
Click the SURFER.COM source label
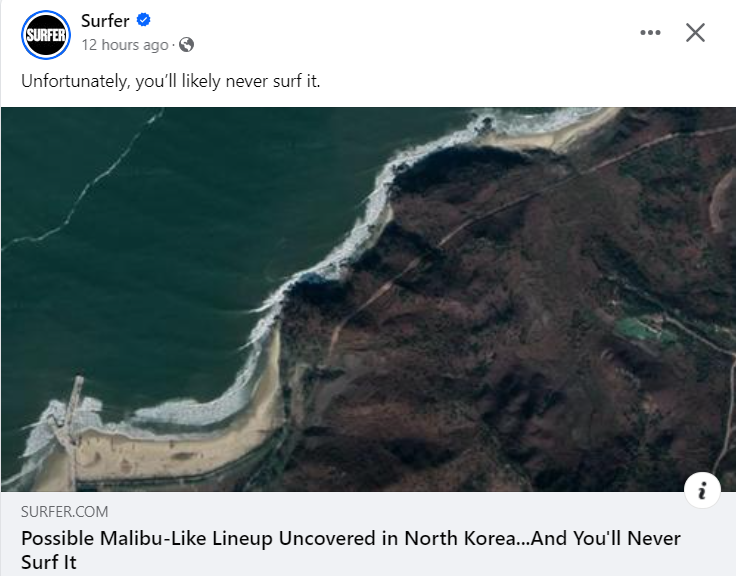click(64, 511)
